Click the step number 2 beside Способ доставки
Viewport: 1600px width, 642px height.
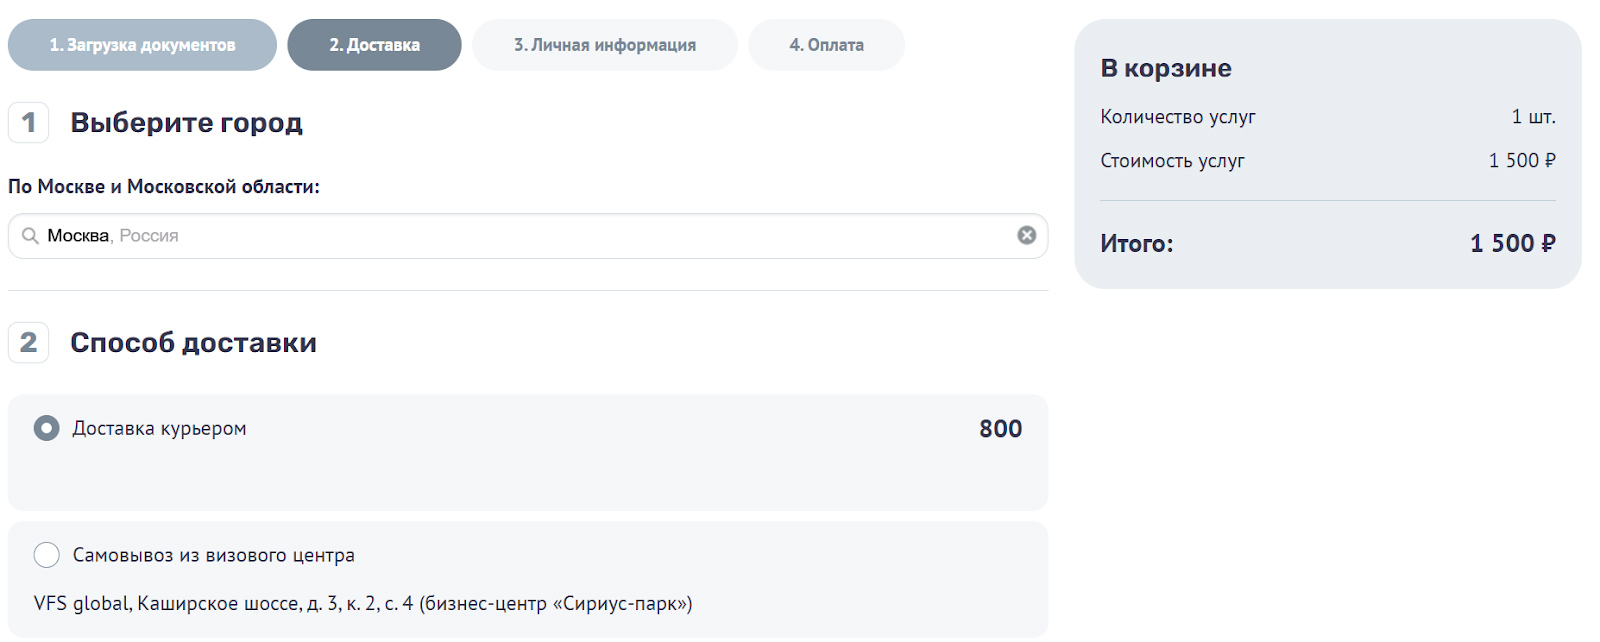(x=28, y=343)
